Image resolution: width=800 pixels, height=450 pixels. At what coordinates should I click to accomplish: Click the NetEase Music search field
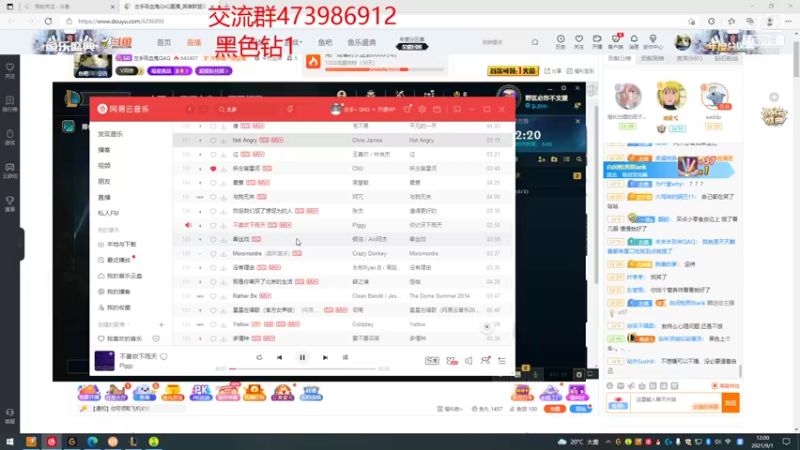[x=248, y=109]
